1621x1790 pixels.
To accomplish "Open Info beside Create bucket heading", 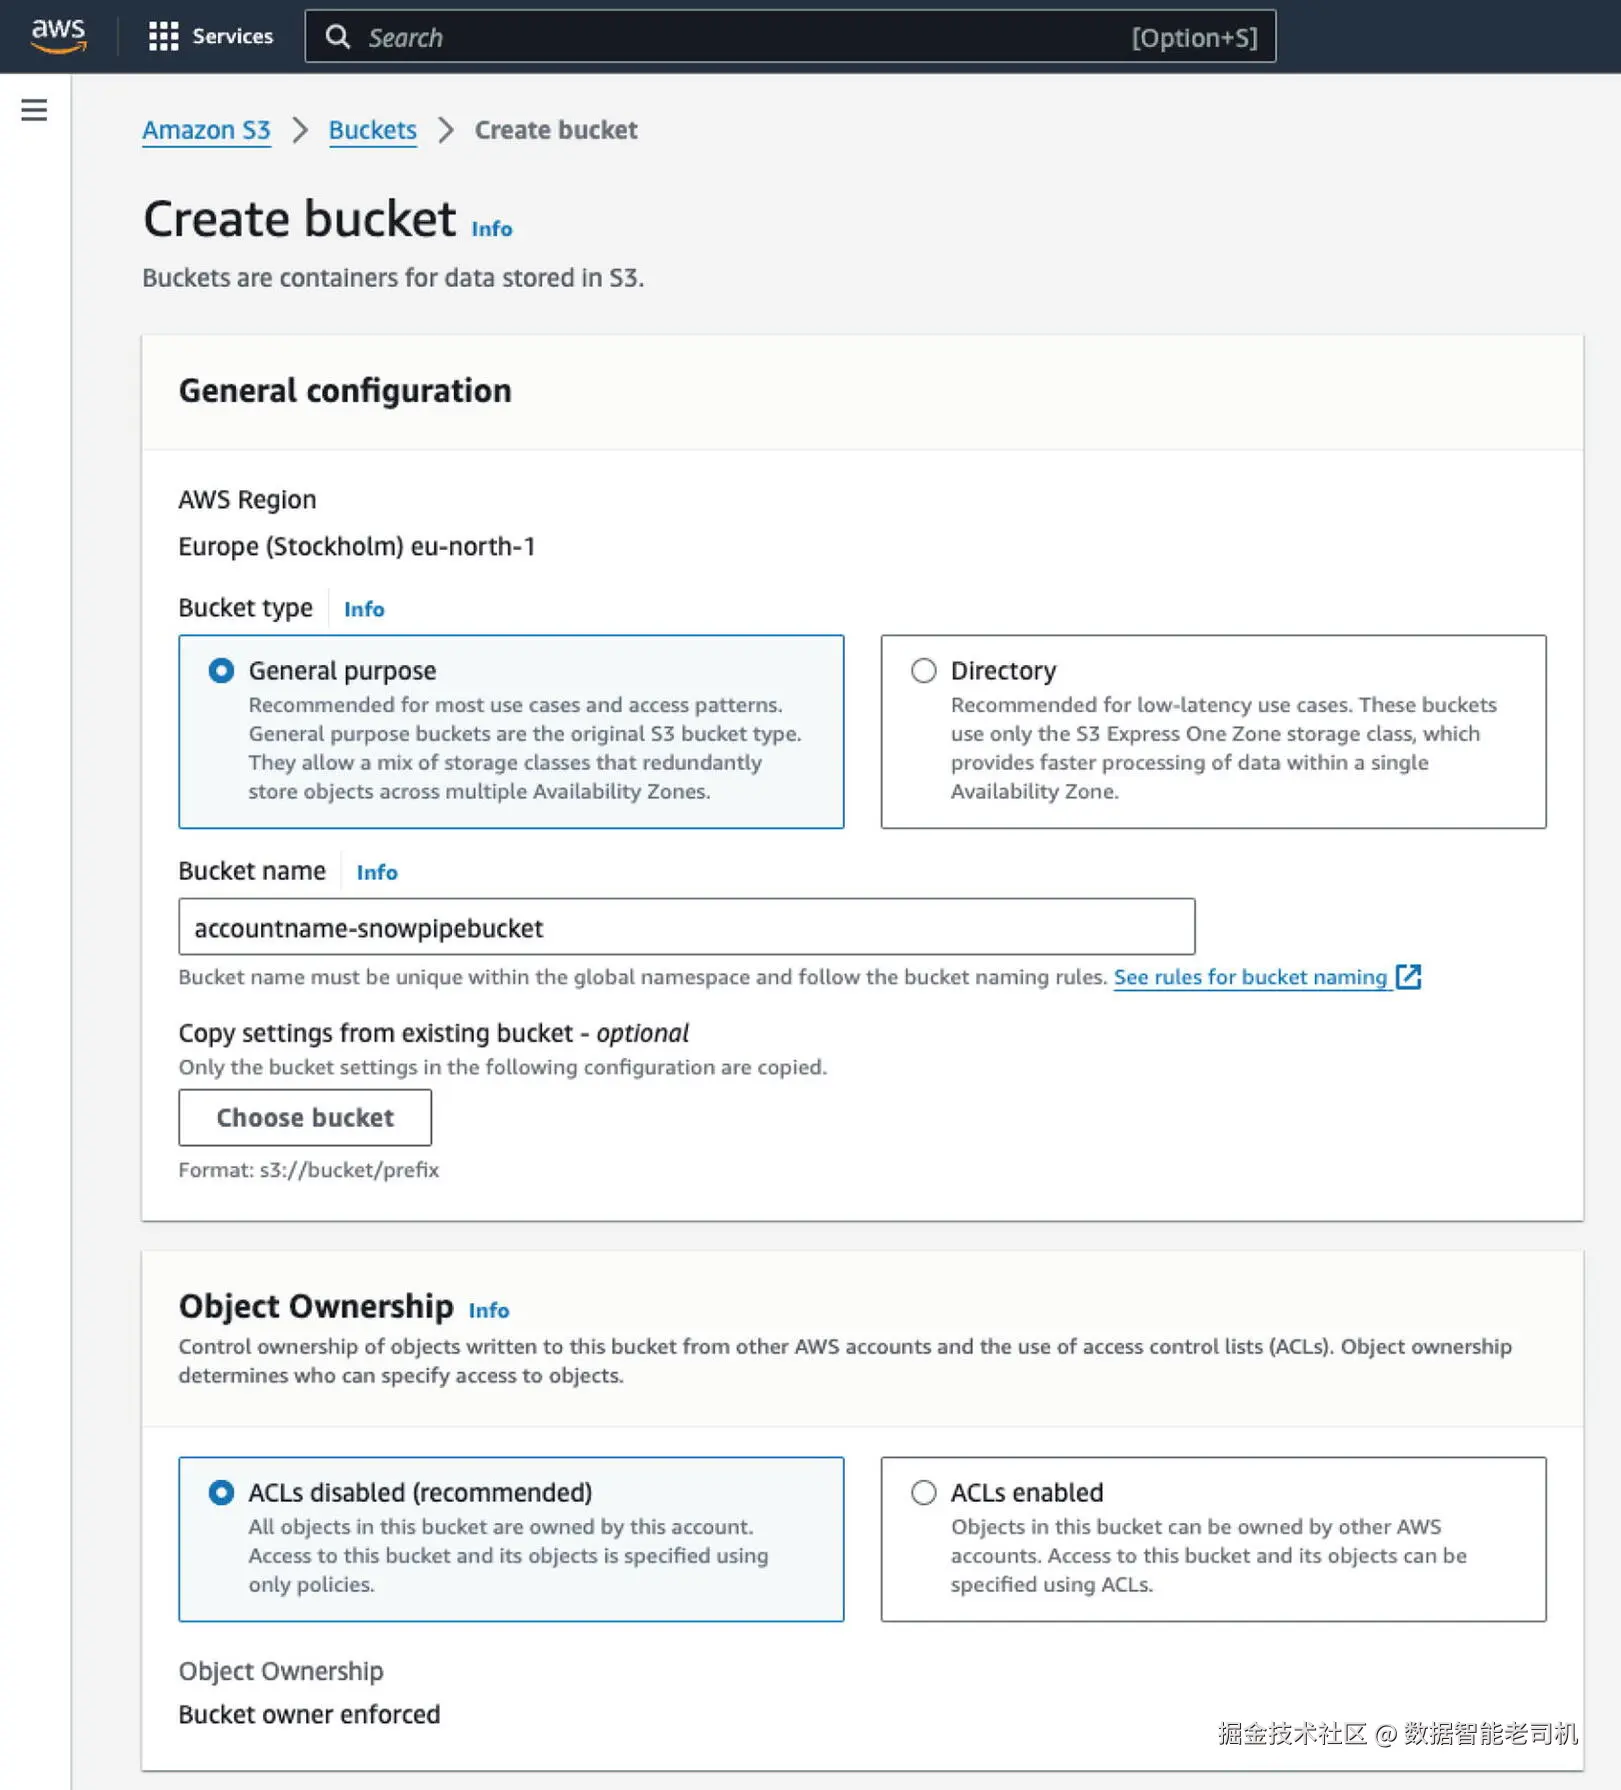I will pos(491,229).
